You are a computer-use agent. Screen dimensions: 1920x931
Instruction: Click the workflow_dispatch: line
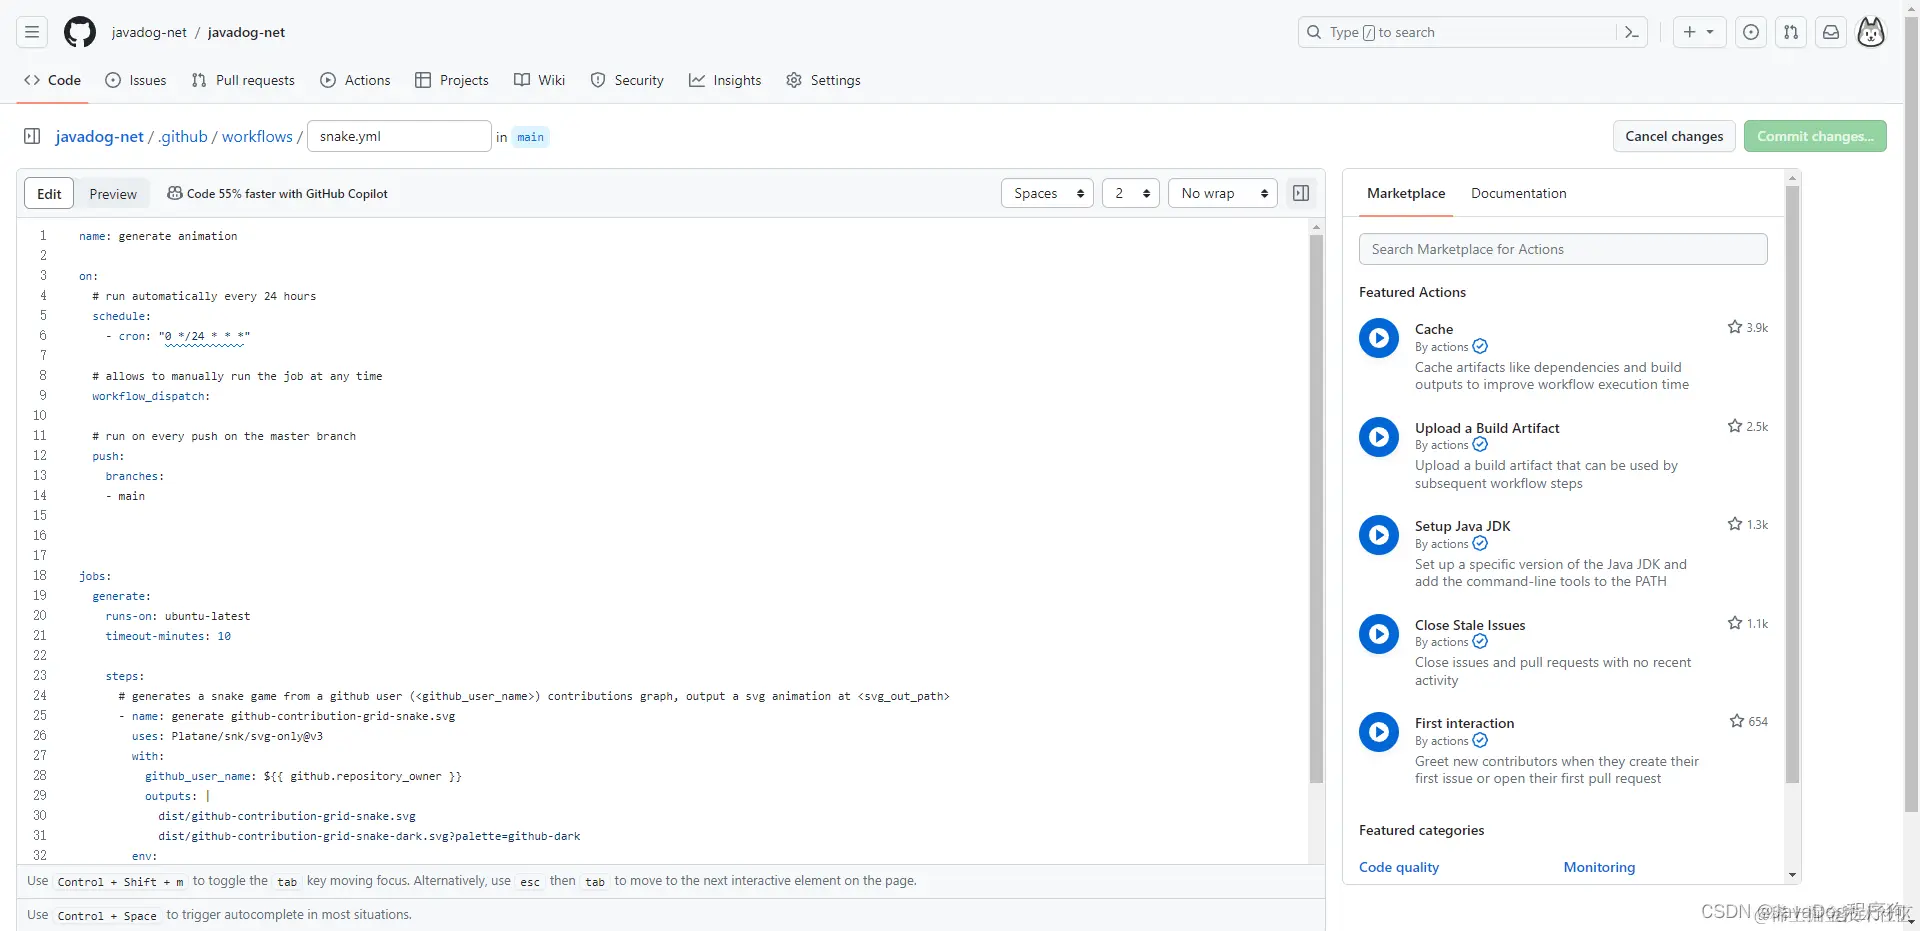(151, 396)
